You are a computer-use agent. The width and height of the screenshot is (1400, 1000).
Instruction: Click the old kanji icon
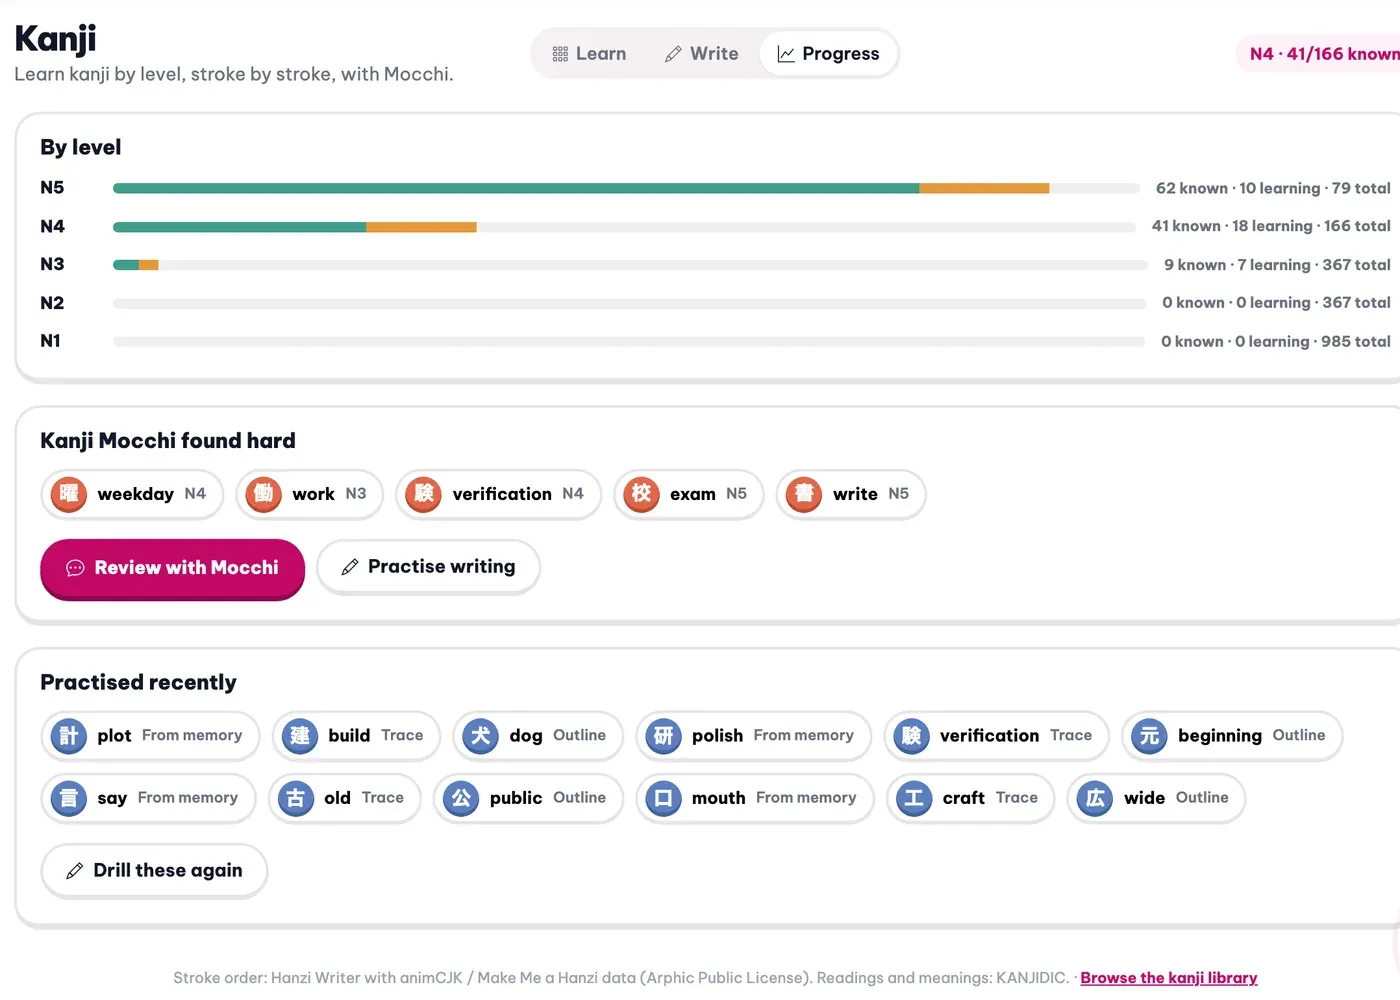(296, 798)
